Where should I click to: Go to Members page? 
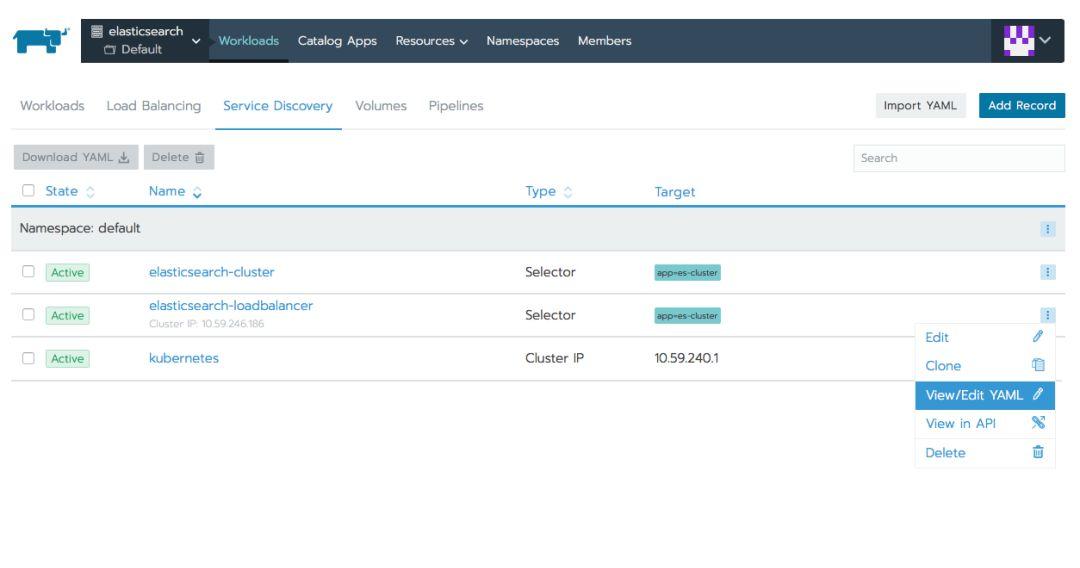pyautogui.click(x=604, y=41)
